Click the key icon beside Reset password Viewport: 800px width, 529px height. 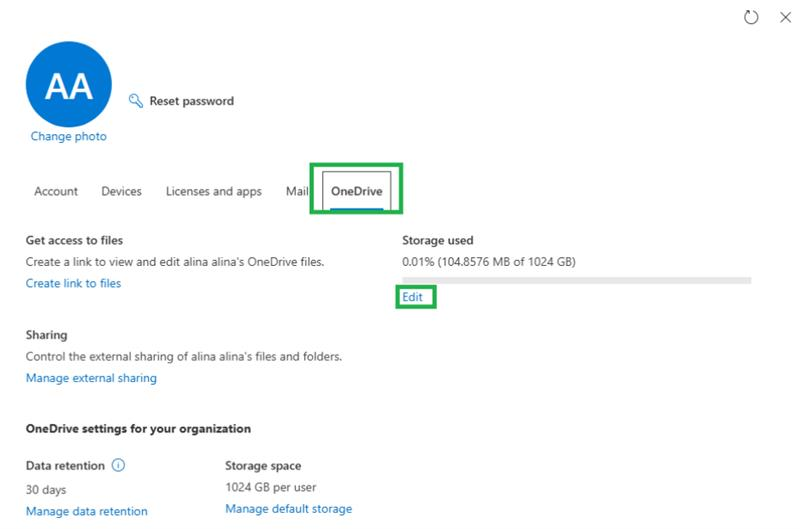(136, 100)
